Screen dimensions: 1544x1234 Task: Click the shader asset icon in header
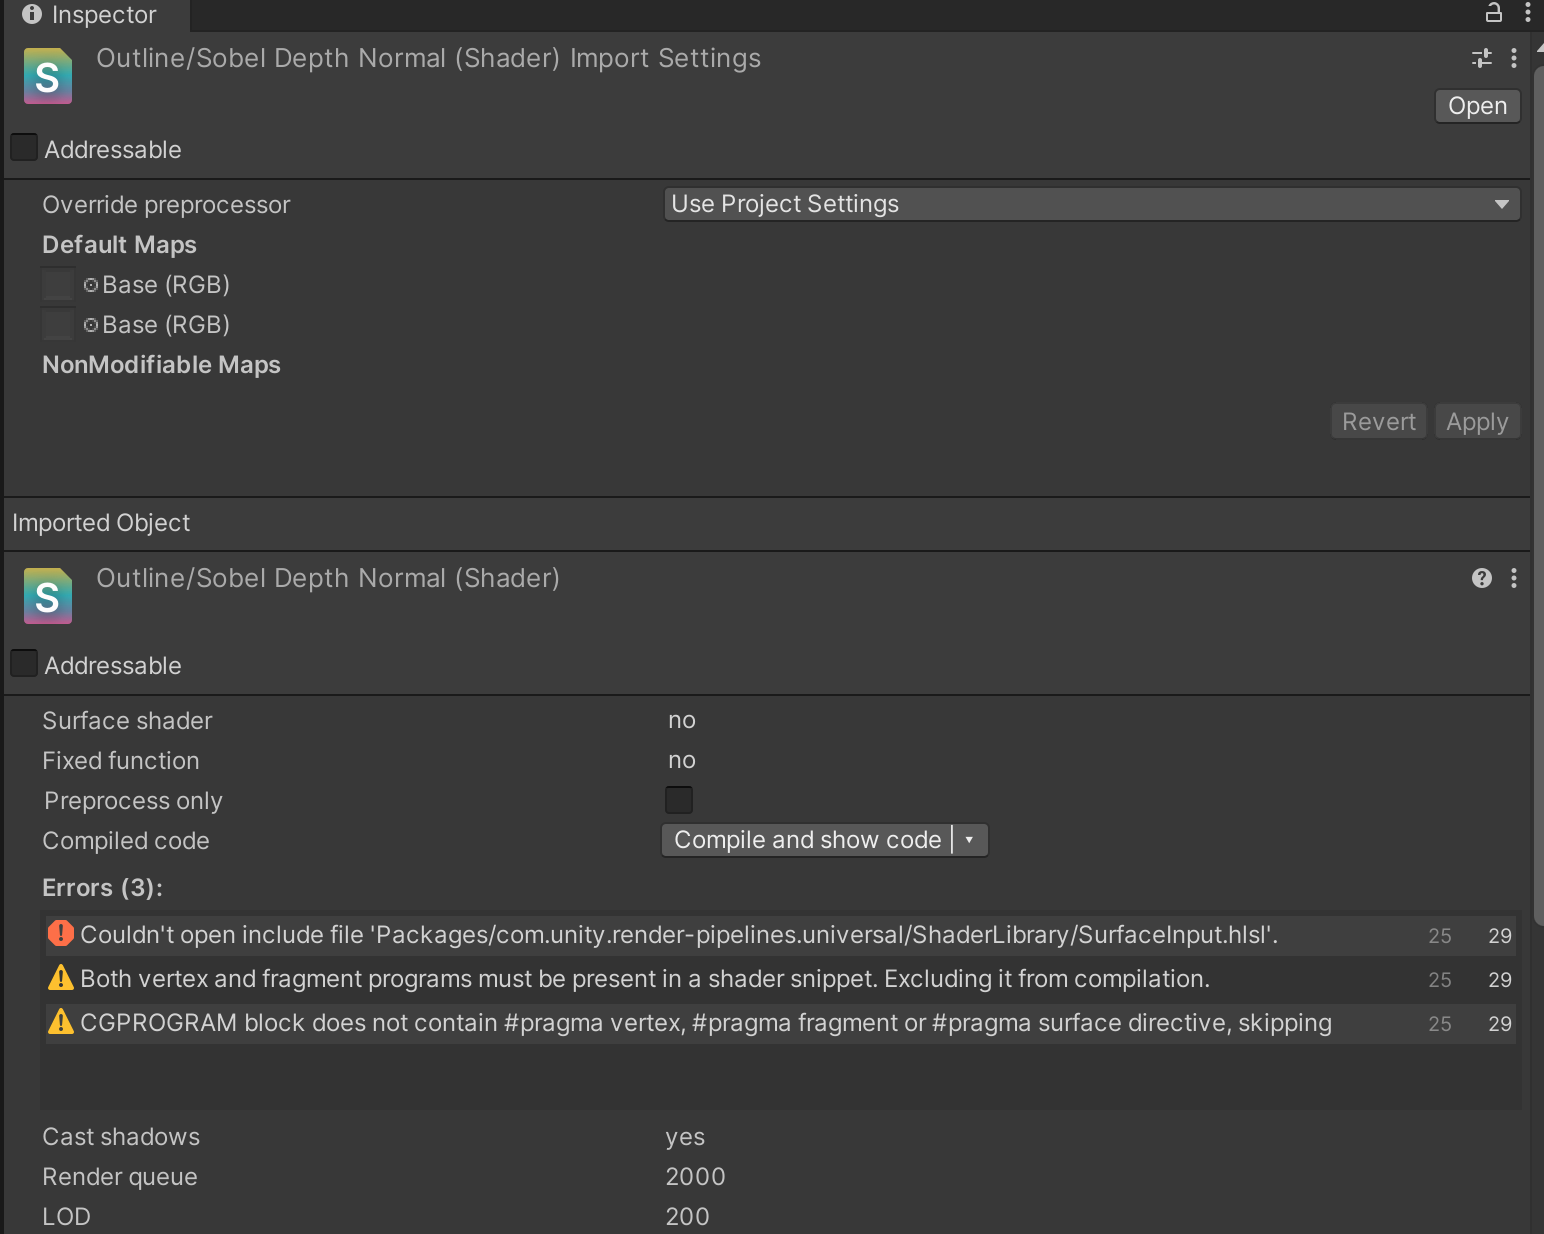[48, 77]
